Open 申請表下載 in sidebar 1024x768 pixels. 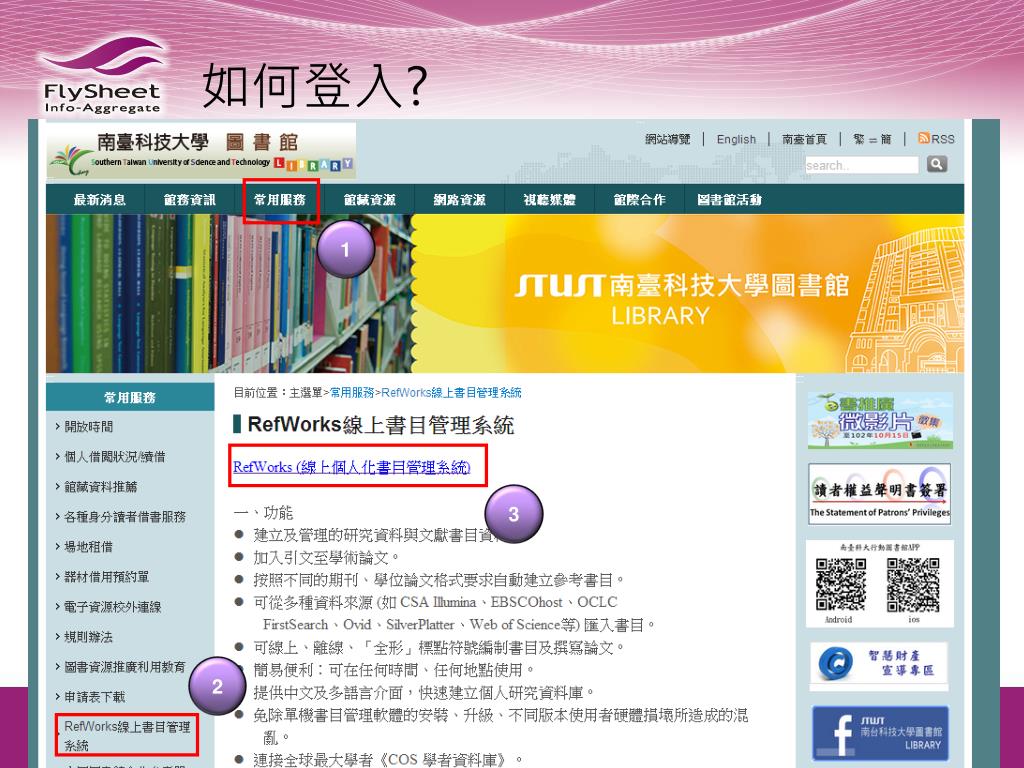tap(94, 697)
